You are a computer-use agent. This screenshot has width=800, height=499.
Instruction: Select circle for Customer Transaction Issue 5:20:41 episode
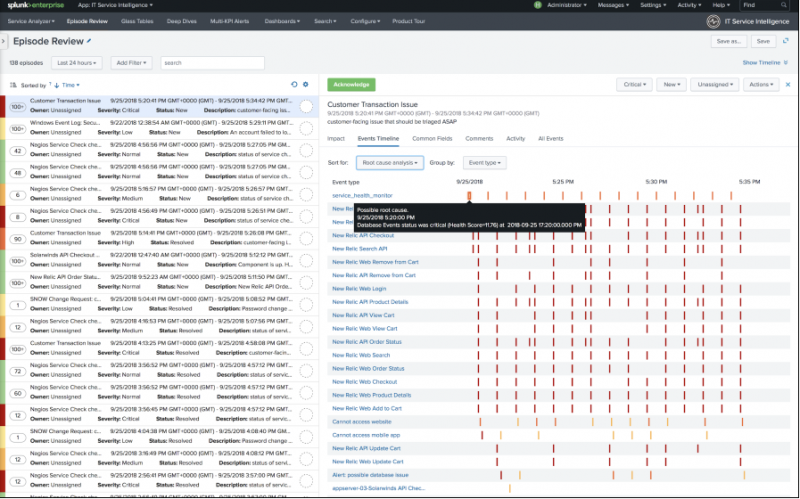pyautogui.click(x=306, y=106)
